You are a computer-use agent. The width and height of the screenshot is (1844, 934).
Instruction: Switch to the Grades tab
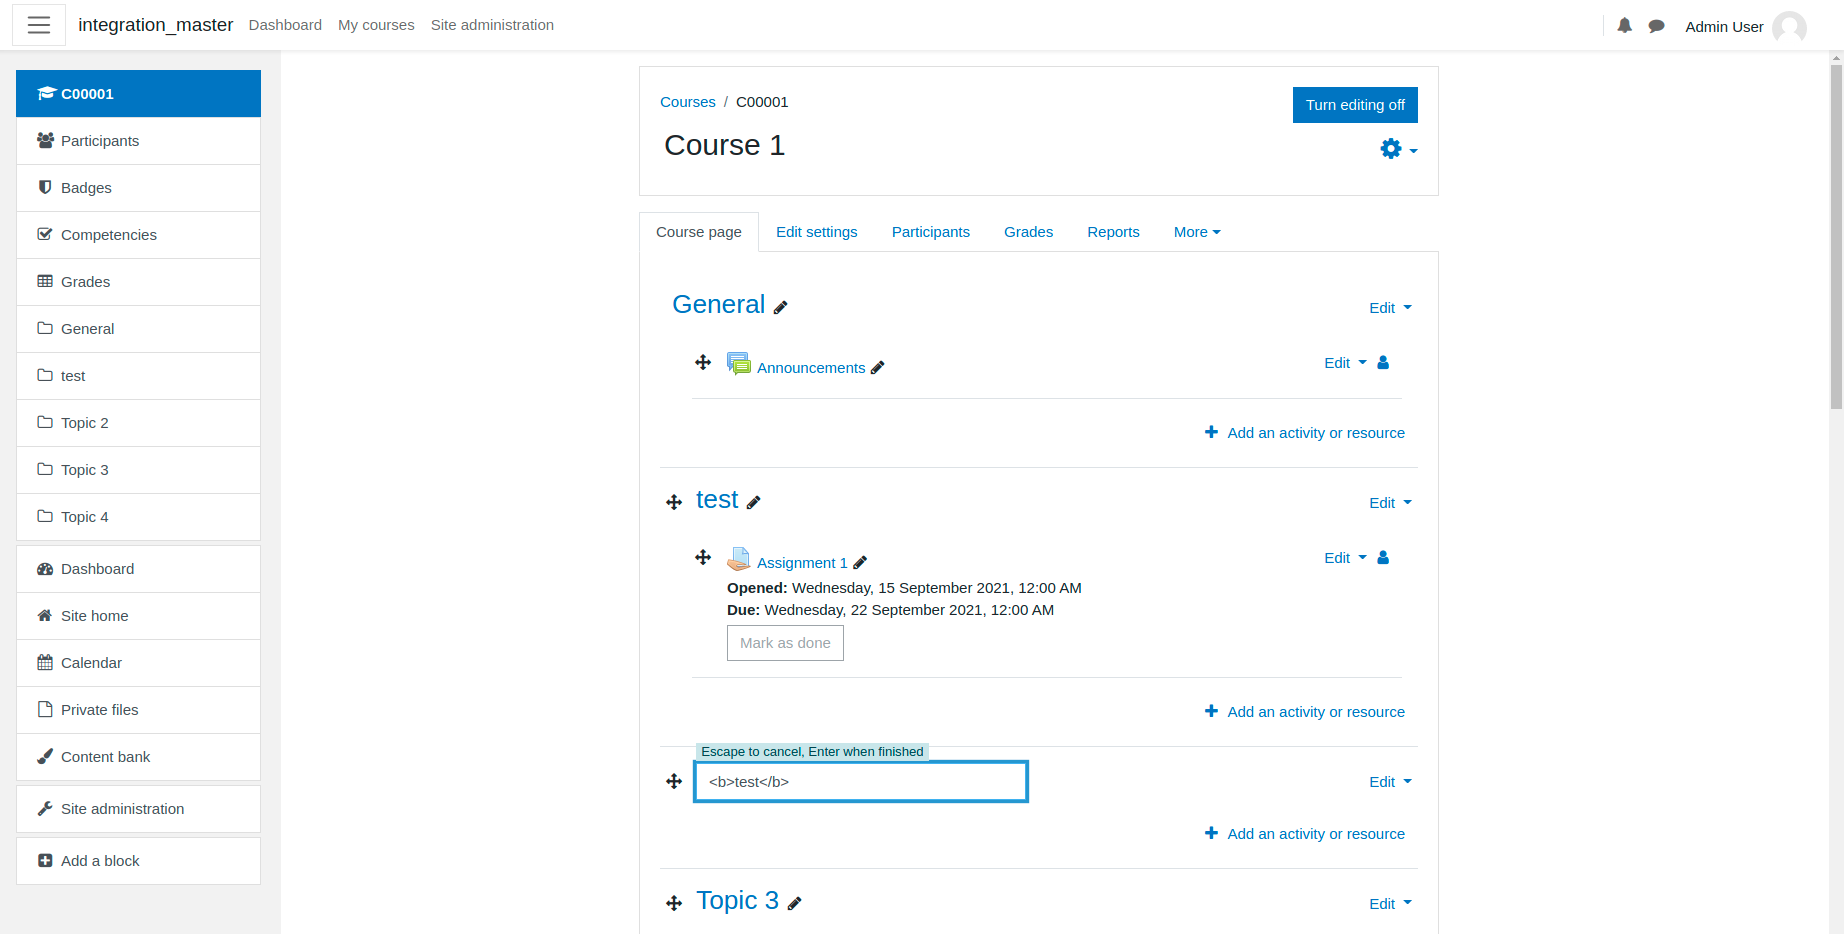pyautogui.click(x=1028, y=232)
